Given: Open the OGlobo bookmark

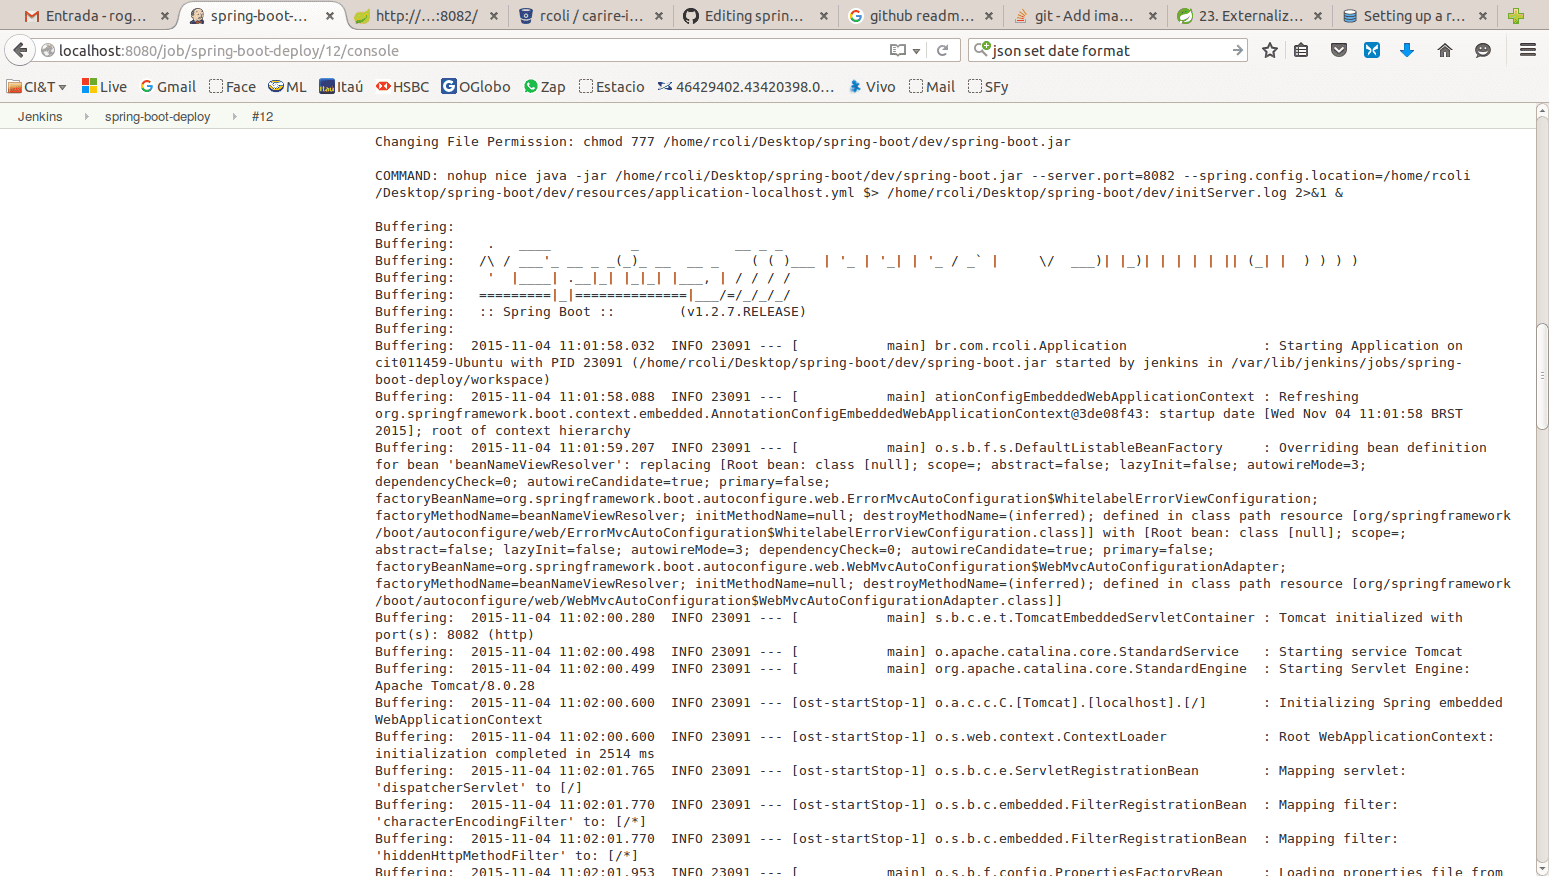Looking at the screenshot, I should [x=476, y=87].
